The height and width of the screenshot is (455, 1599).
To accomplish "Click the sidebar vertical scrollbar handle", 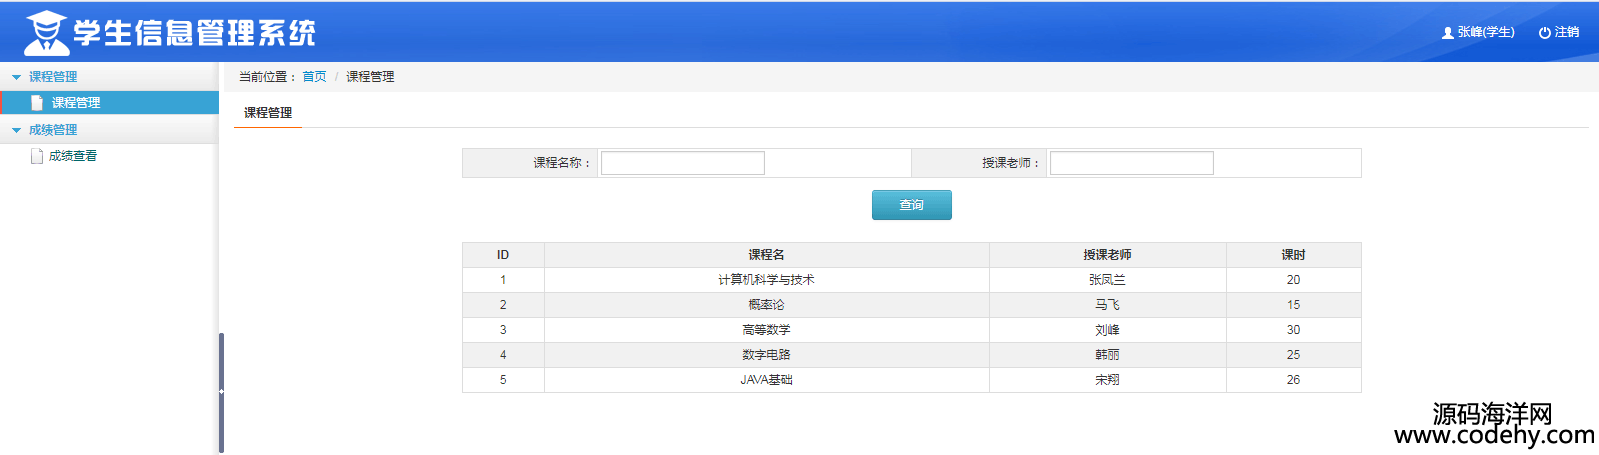I will pyautogui.click(x=221, y=392).
